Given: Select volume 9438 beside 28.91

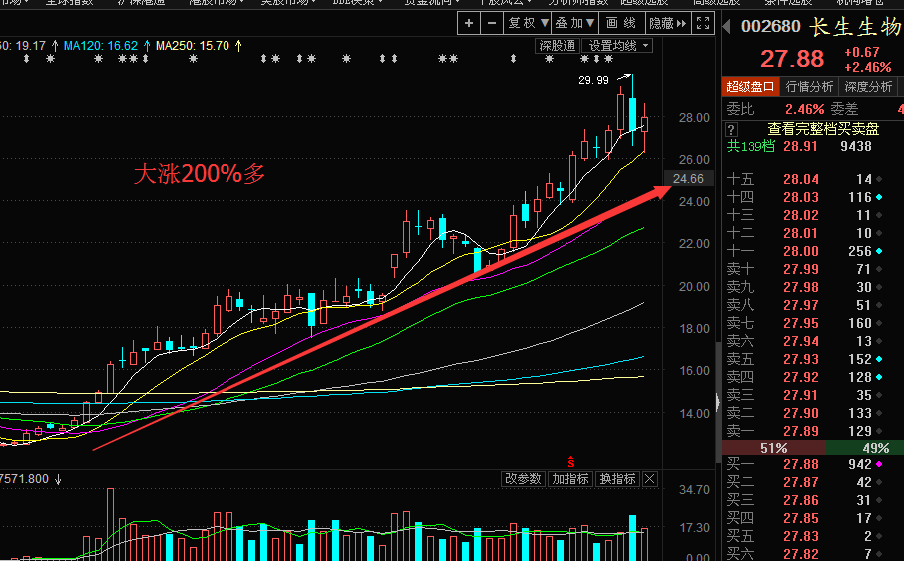Looking at the screenshot, I should 856,146.
